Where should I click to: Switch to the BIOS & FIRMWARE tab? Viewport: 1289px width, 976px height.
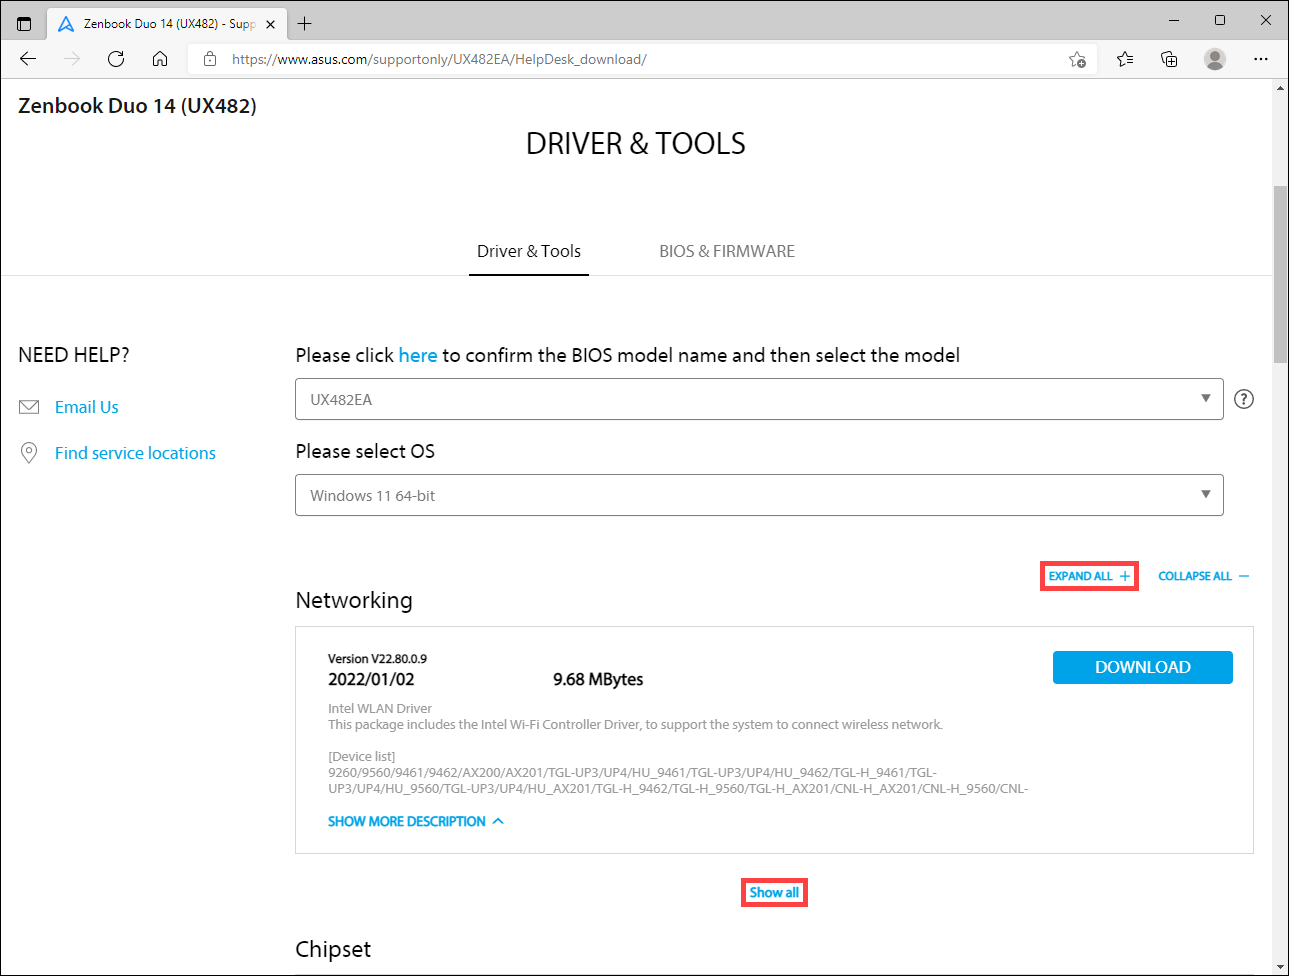[x=727, y=251]
